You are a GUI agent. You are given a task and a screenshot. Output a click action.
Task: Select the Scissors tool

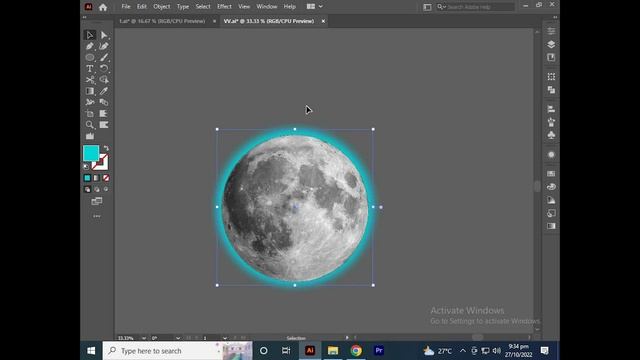(x=90, y=80)
